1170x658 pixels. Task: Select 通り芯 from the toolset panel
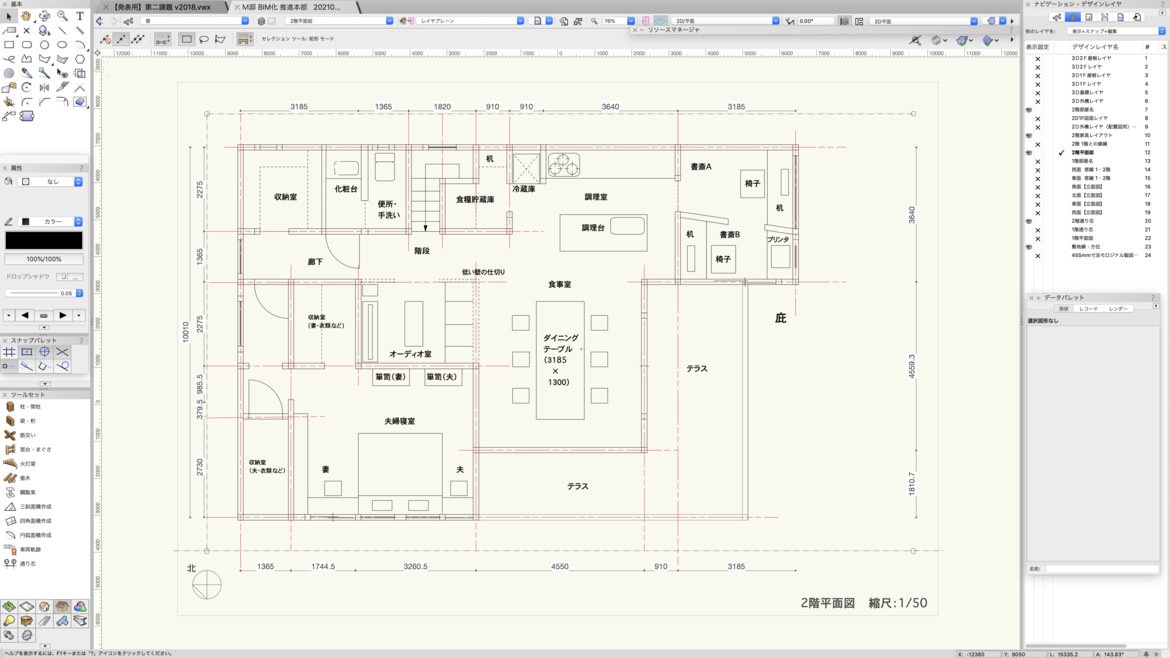(x=25, y=564)
